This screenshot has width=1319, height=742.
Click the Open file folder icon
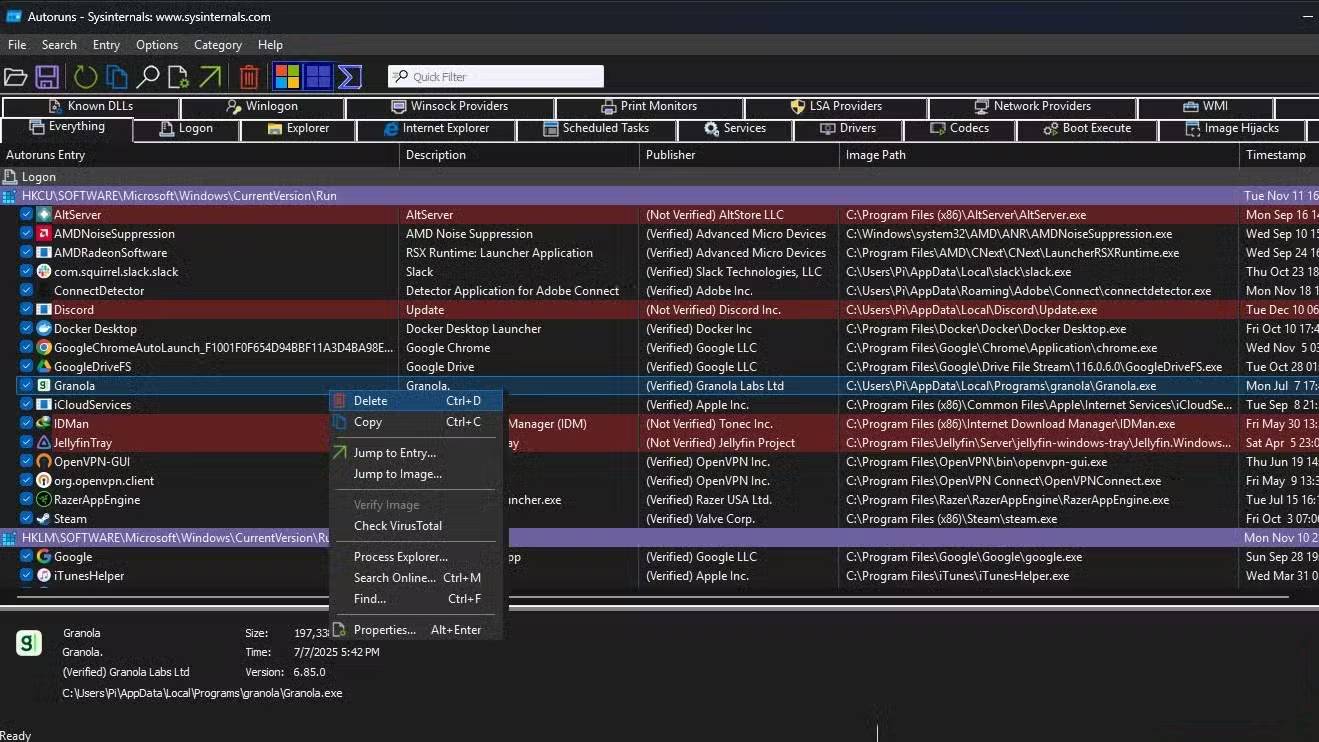tap(15, 77)
